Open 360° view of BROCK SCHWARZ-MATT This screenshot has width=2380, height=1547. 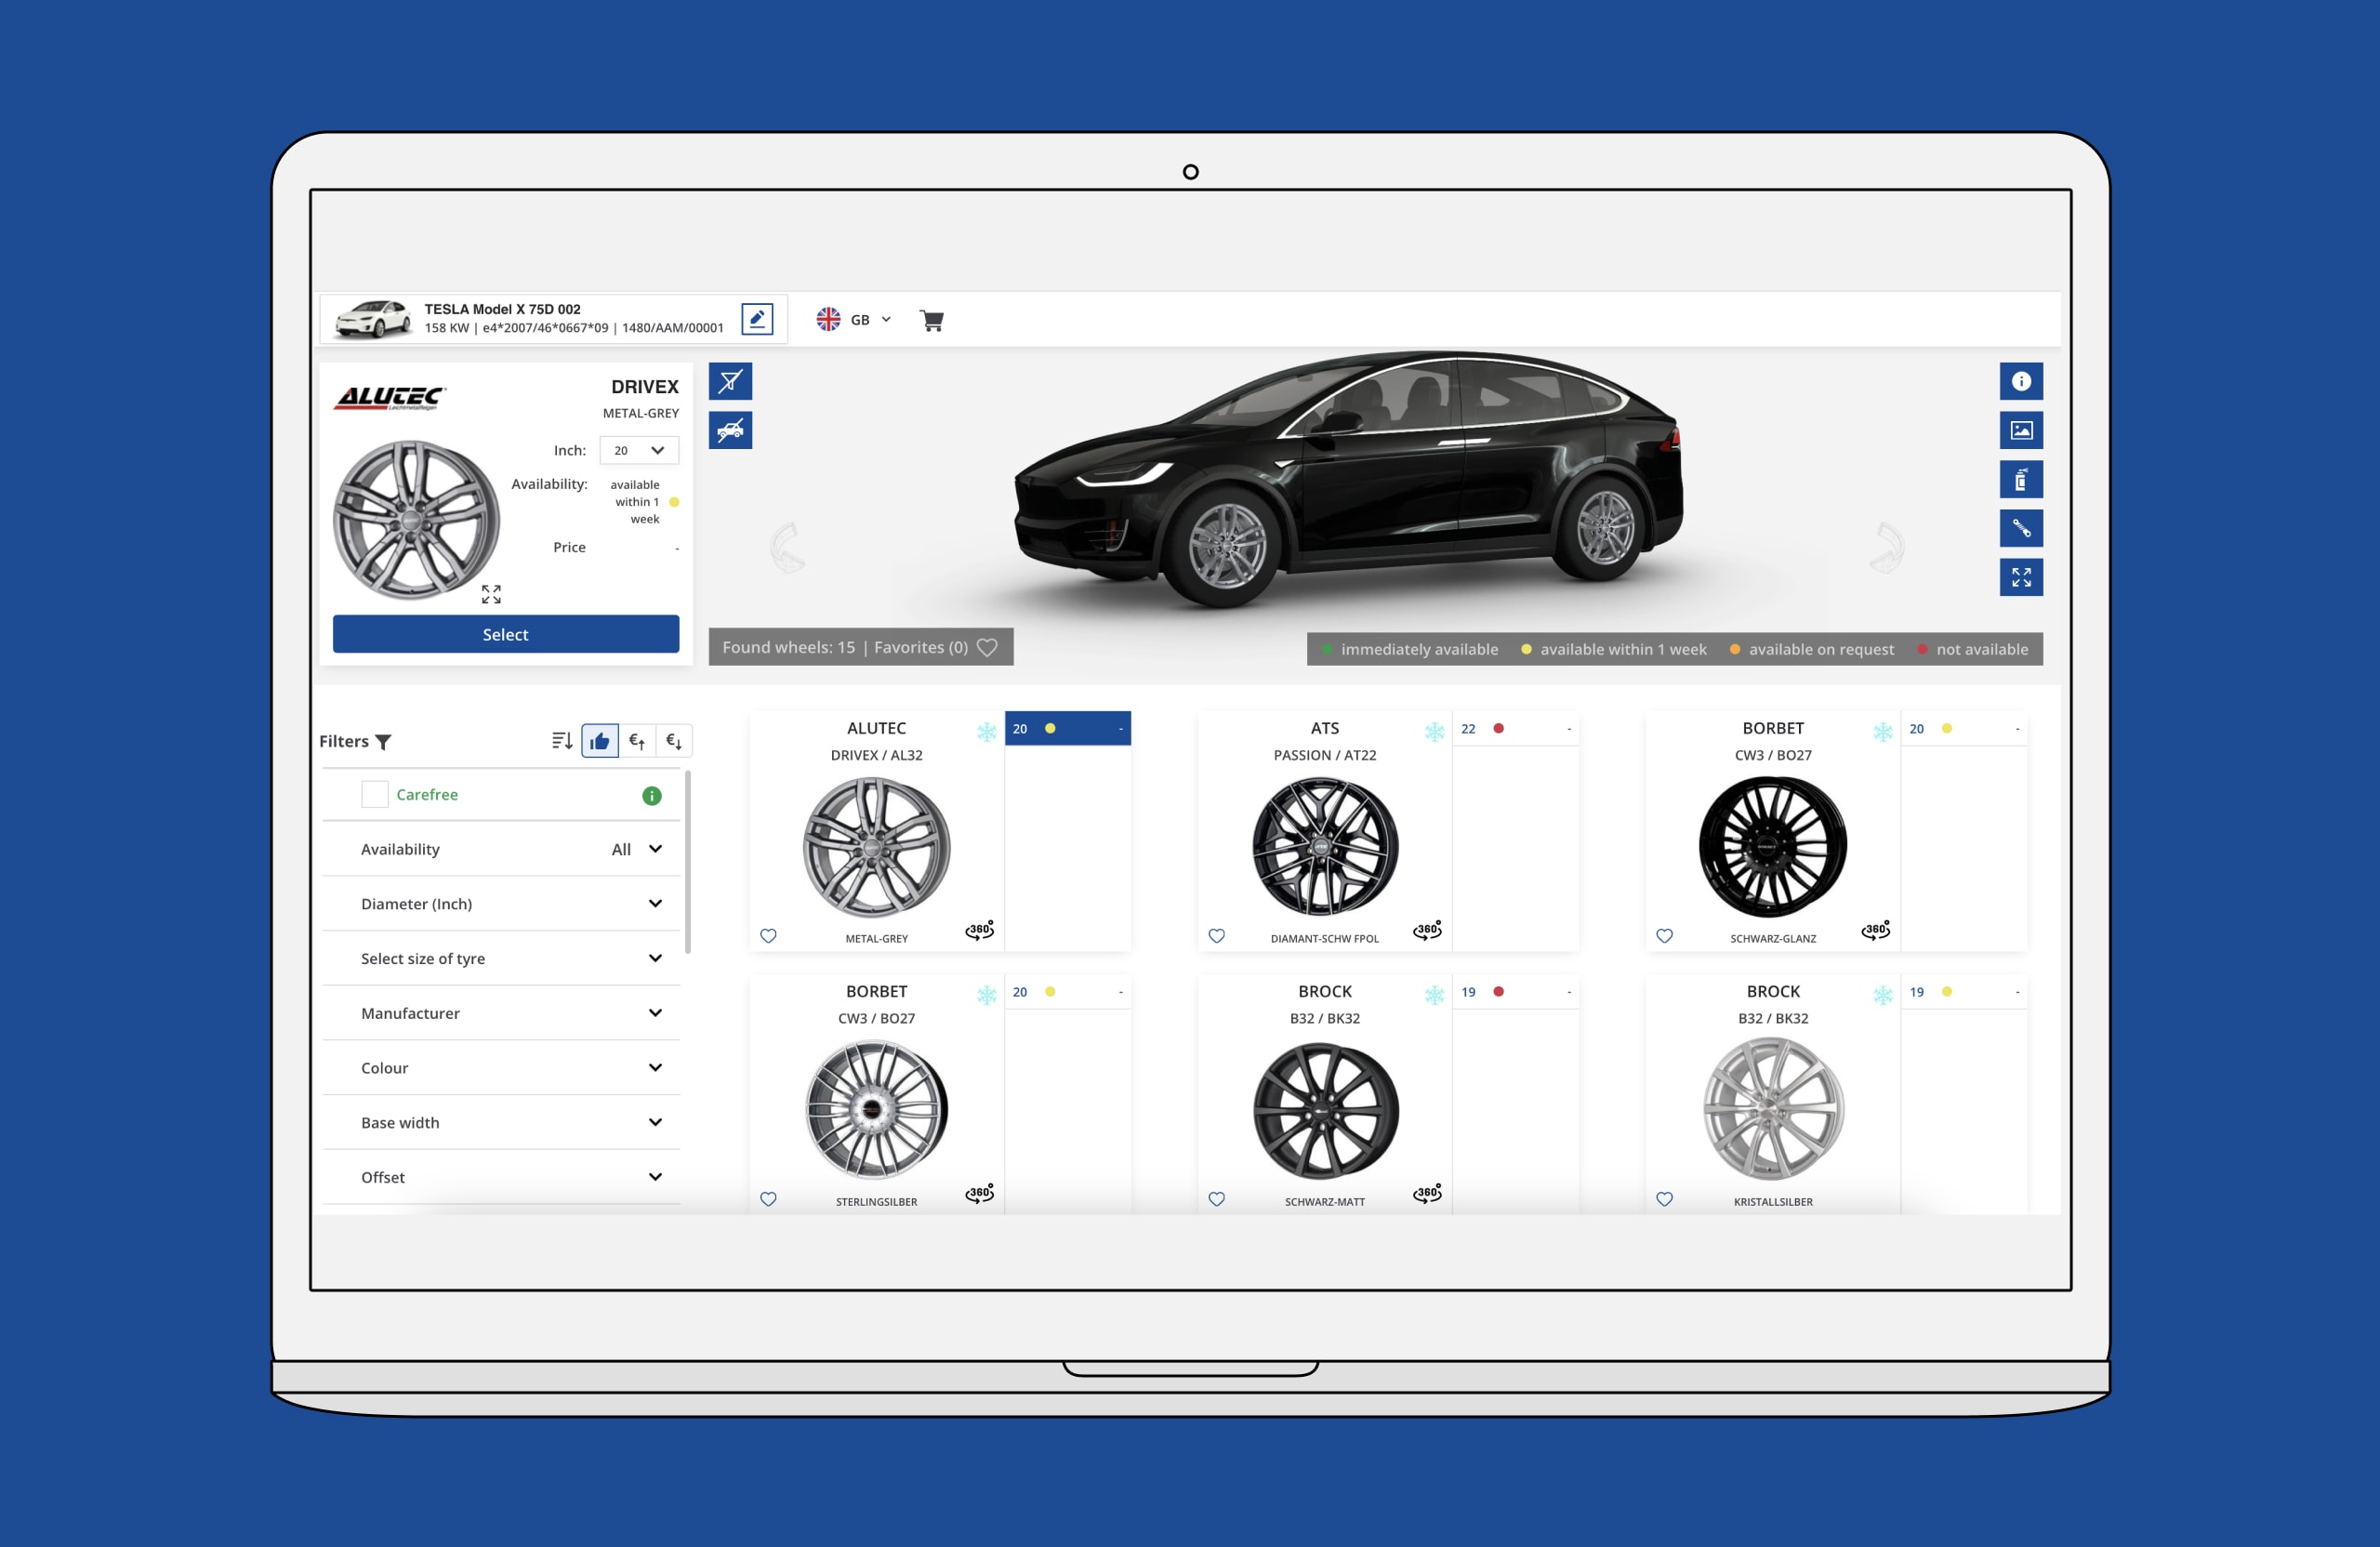[1428, 1193]
